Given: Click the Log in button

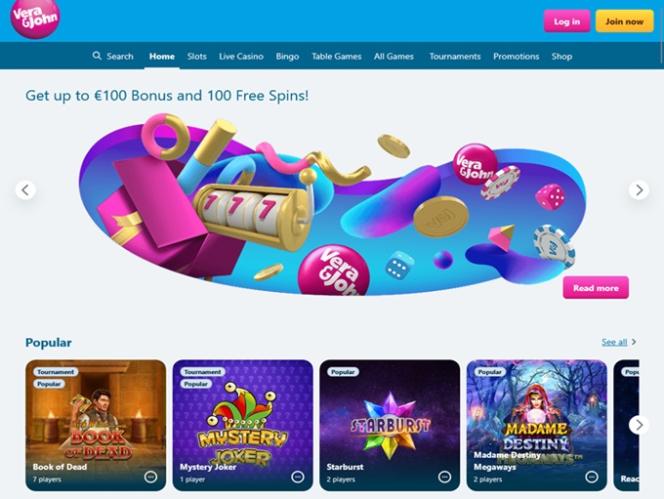Looking at the screenshot, I should pyautogui.click(x=567, y=21).
